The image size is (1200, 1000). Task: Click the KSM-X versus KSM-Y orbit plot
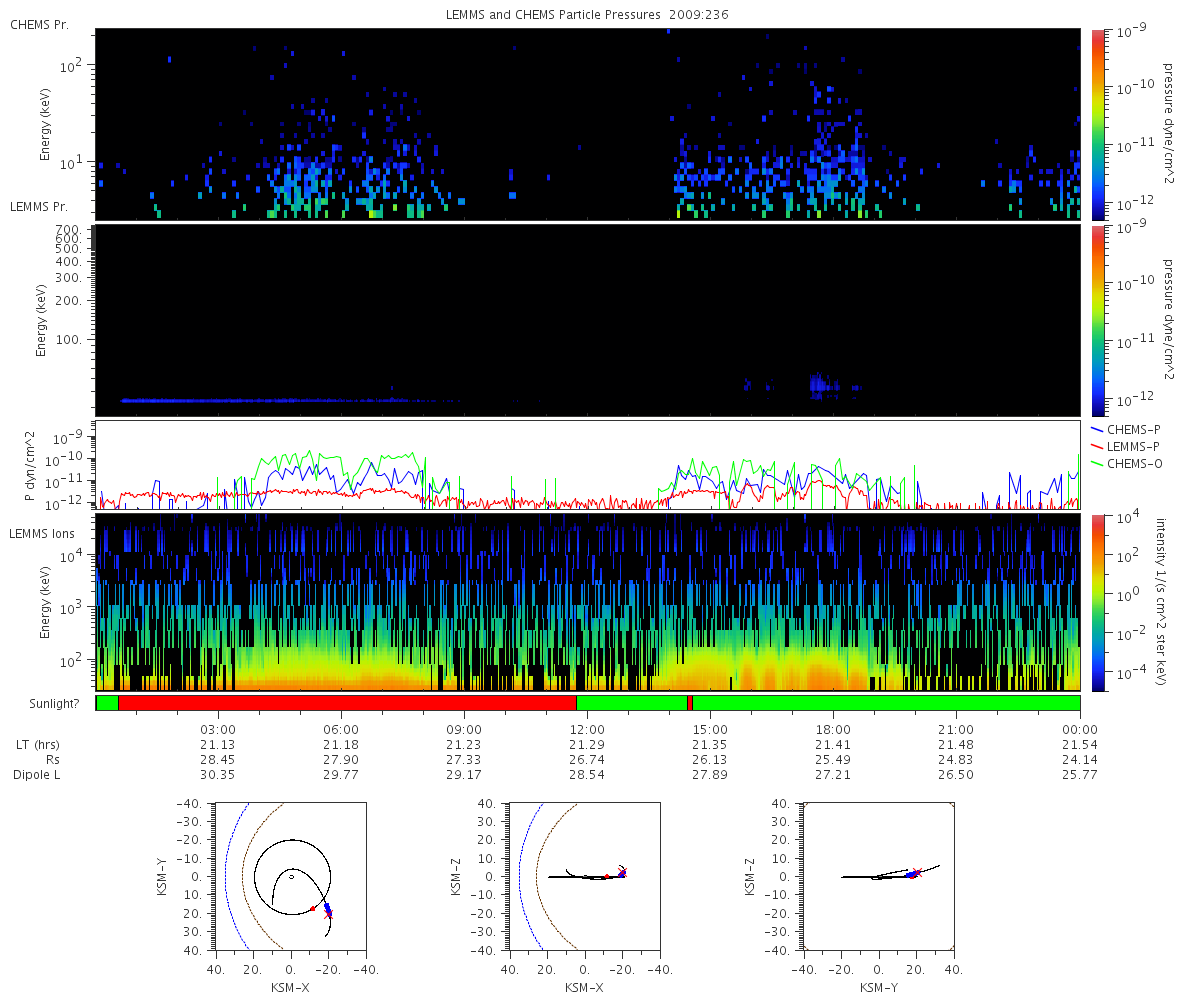click(290, 876)
